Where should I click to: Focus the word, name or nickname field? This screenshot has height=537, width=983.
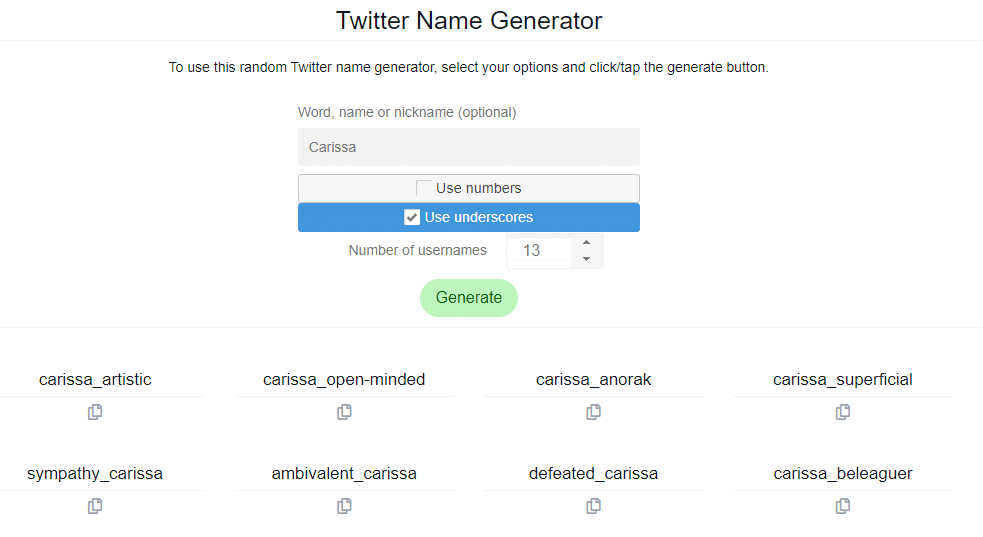469,147
